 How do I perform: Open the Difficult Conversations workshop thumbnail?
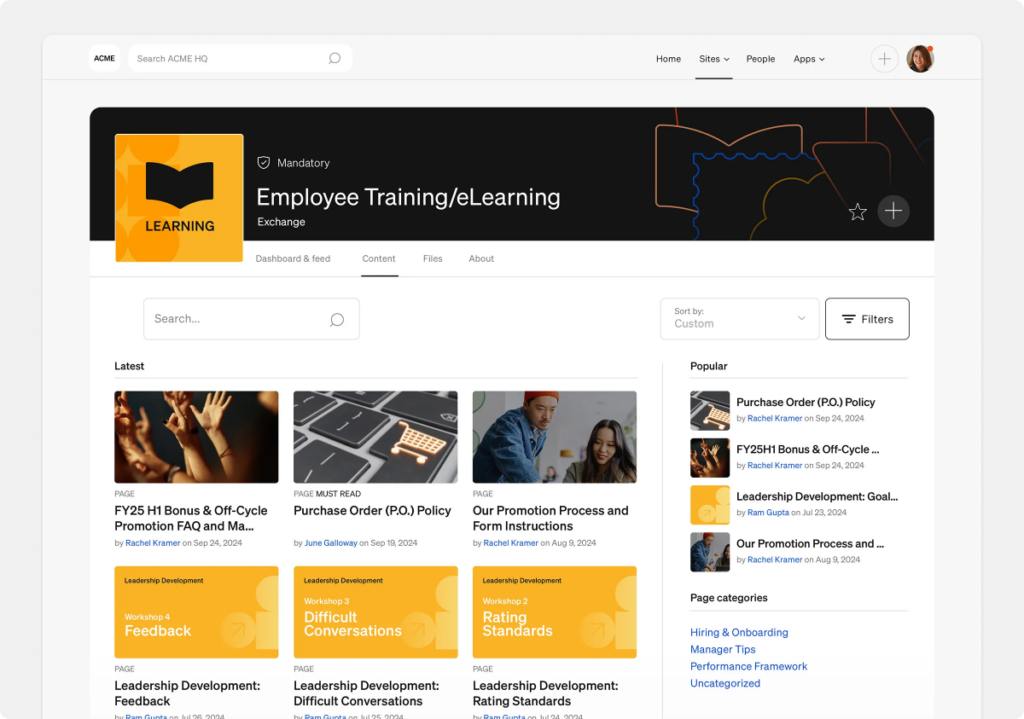pyautogui.click(x=375, y=612)
